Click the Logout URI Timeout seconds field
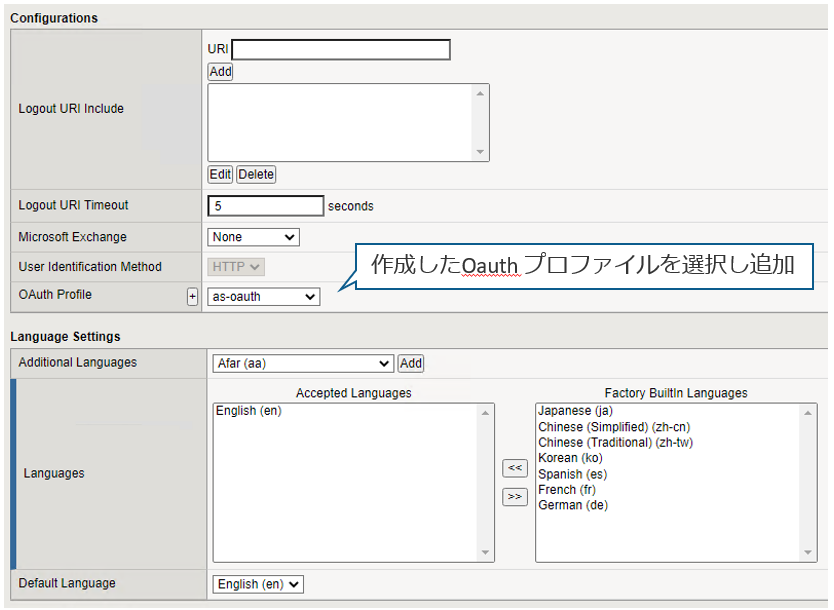834x610 pixels. [x=266, y=206]
